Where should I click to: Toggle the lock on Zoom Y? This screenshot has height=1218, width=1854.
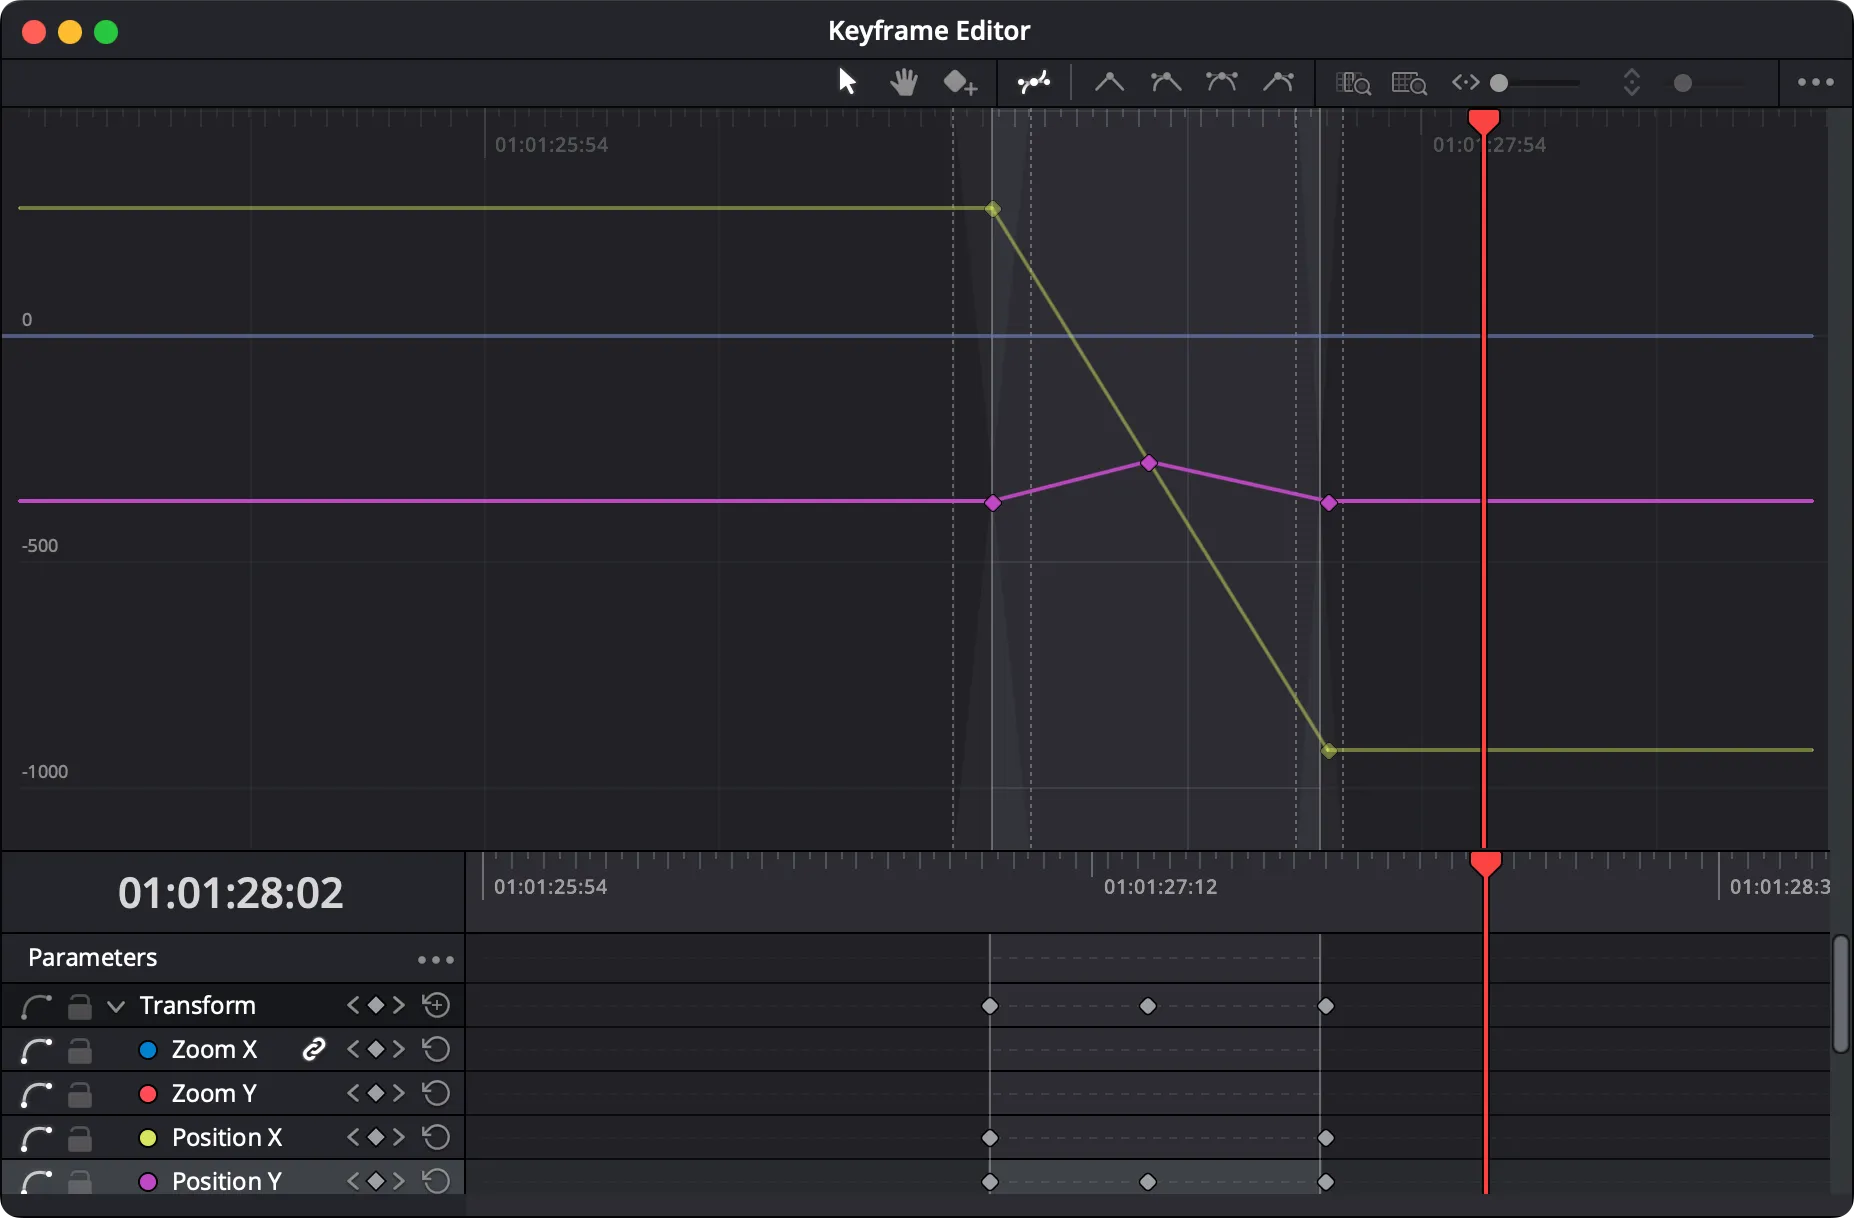[x=79, y=1094]
